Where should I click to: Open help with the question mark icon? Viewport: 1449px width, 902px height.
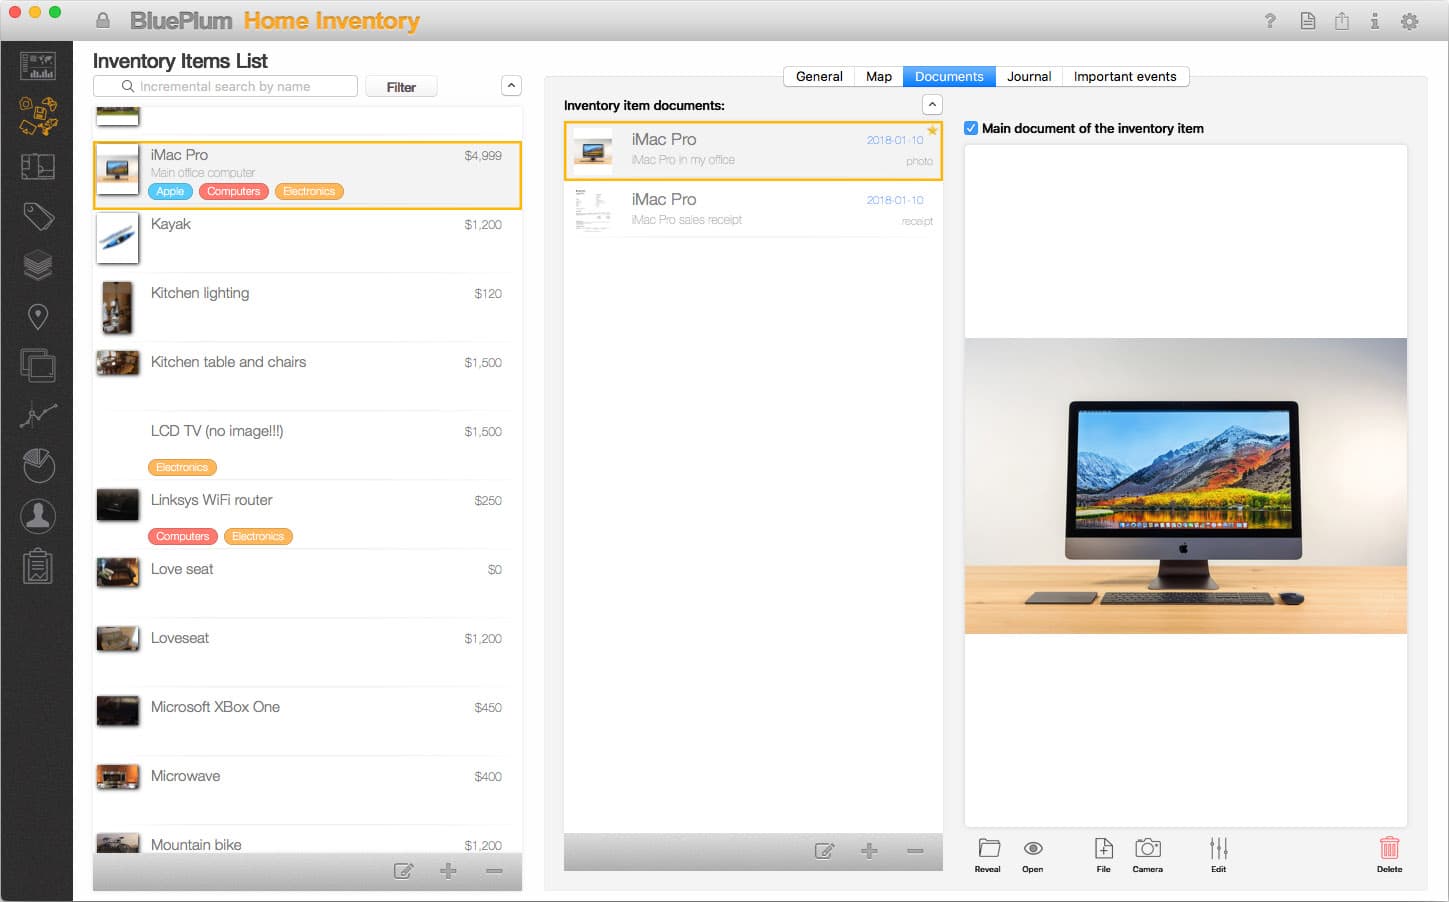[1270, 21]
